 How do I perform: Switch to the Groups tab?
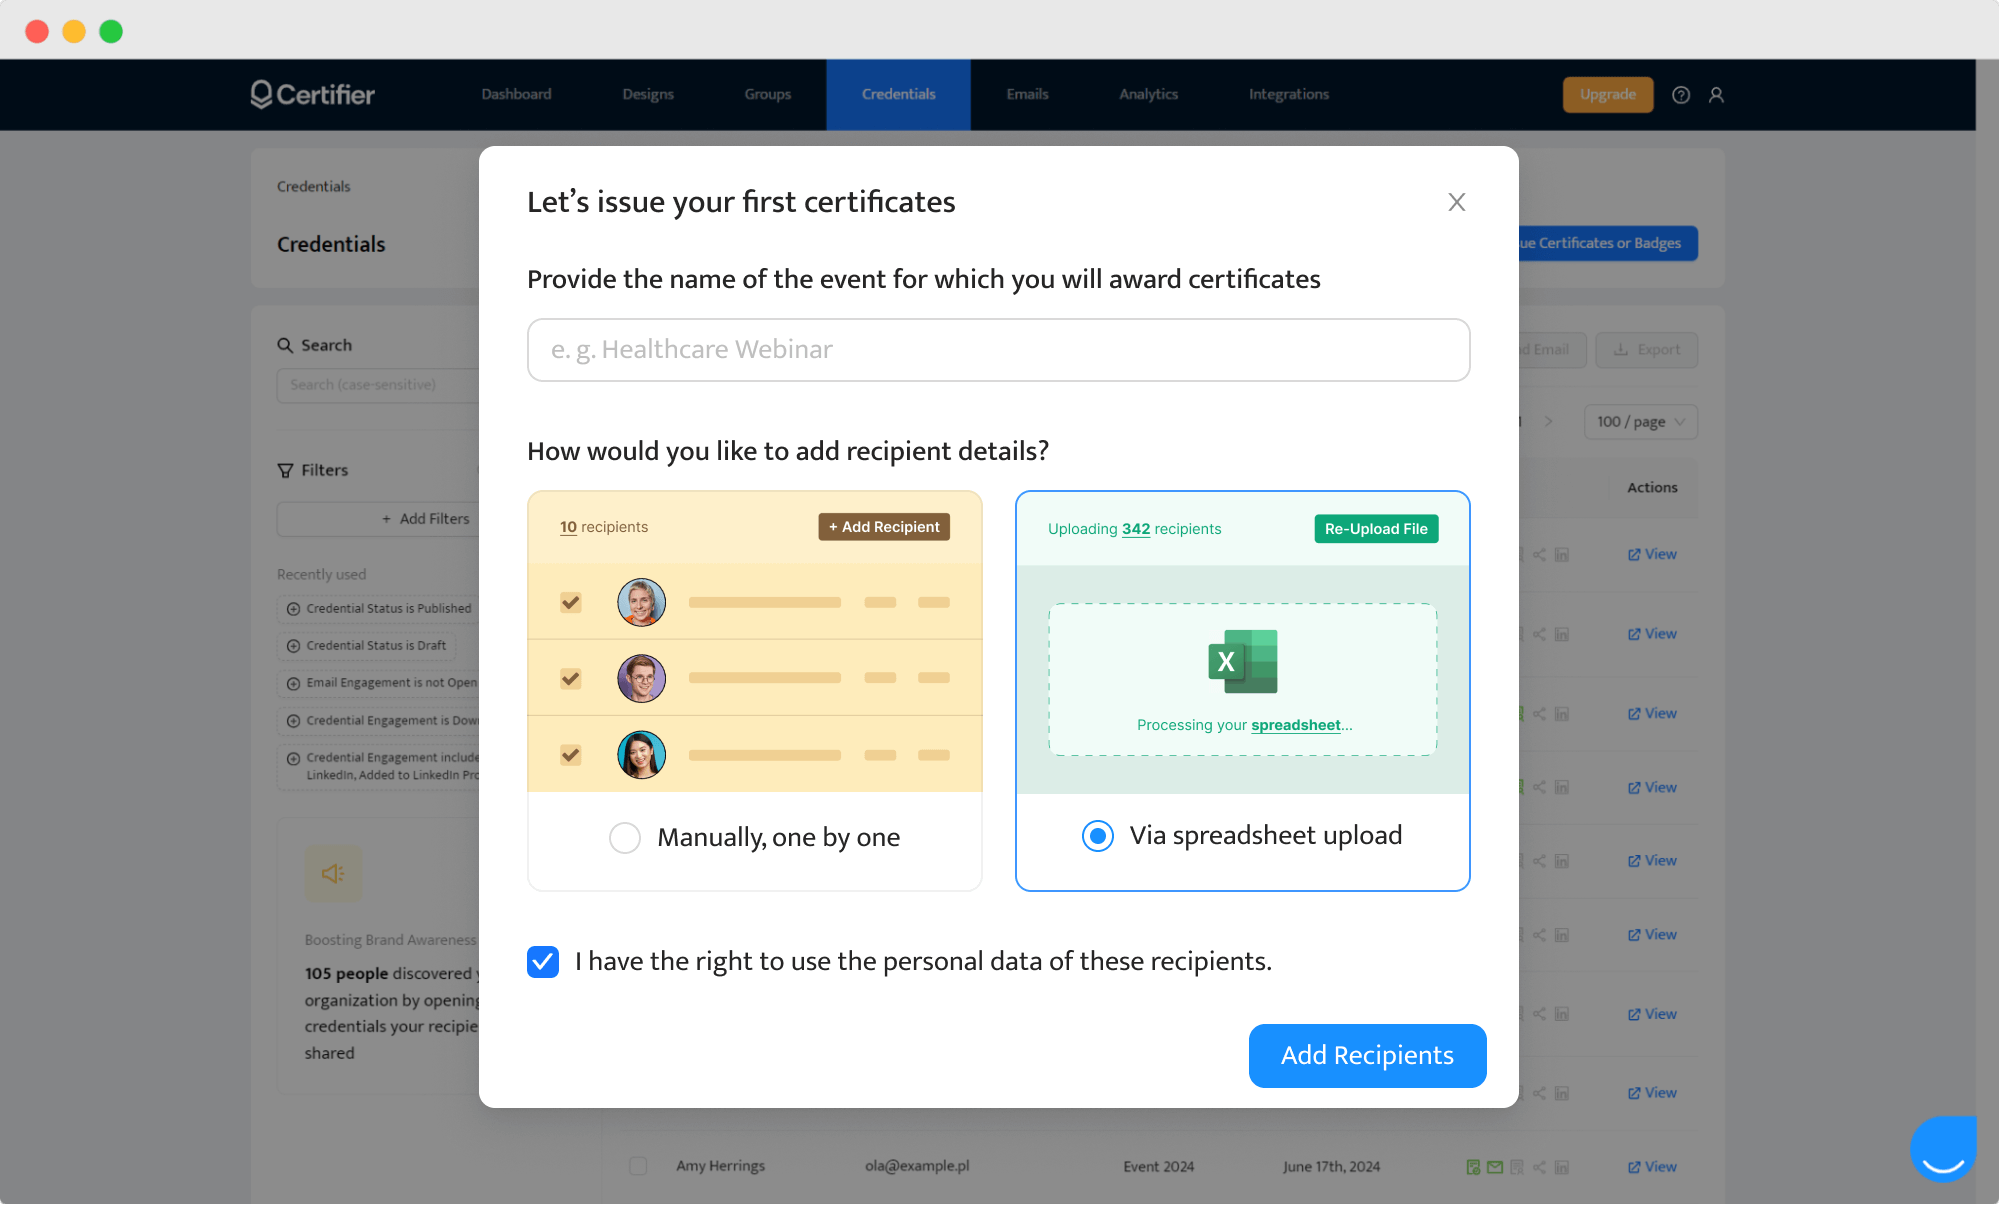point(768,94)
